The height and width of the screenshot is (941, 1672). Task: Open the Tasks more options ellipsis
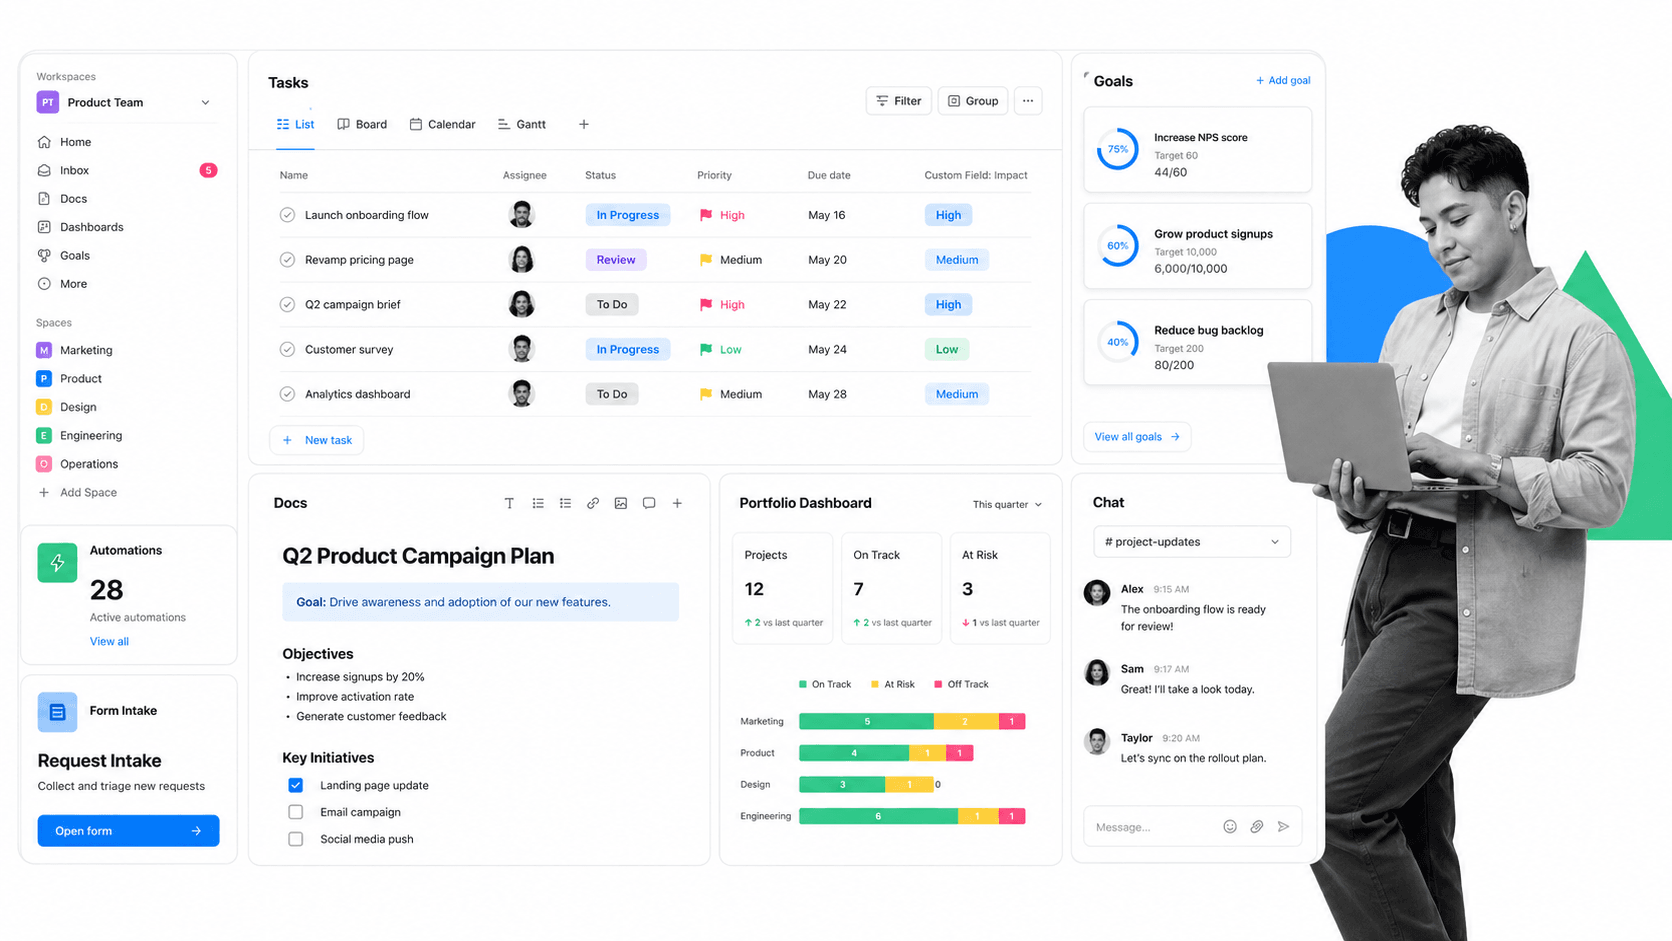(x=1028, y=101)
